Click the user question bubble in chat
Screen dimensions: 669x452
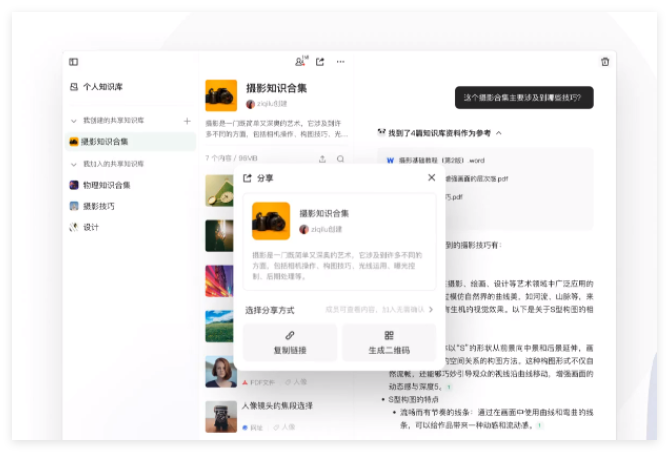click(524, 98)
